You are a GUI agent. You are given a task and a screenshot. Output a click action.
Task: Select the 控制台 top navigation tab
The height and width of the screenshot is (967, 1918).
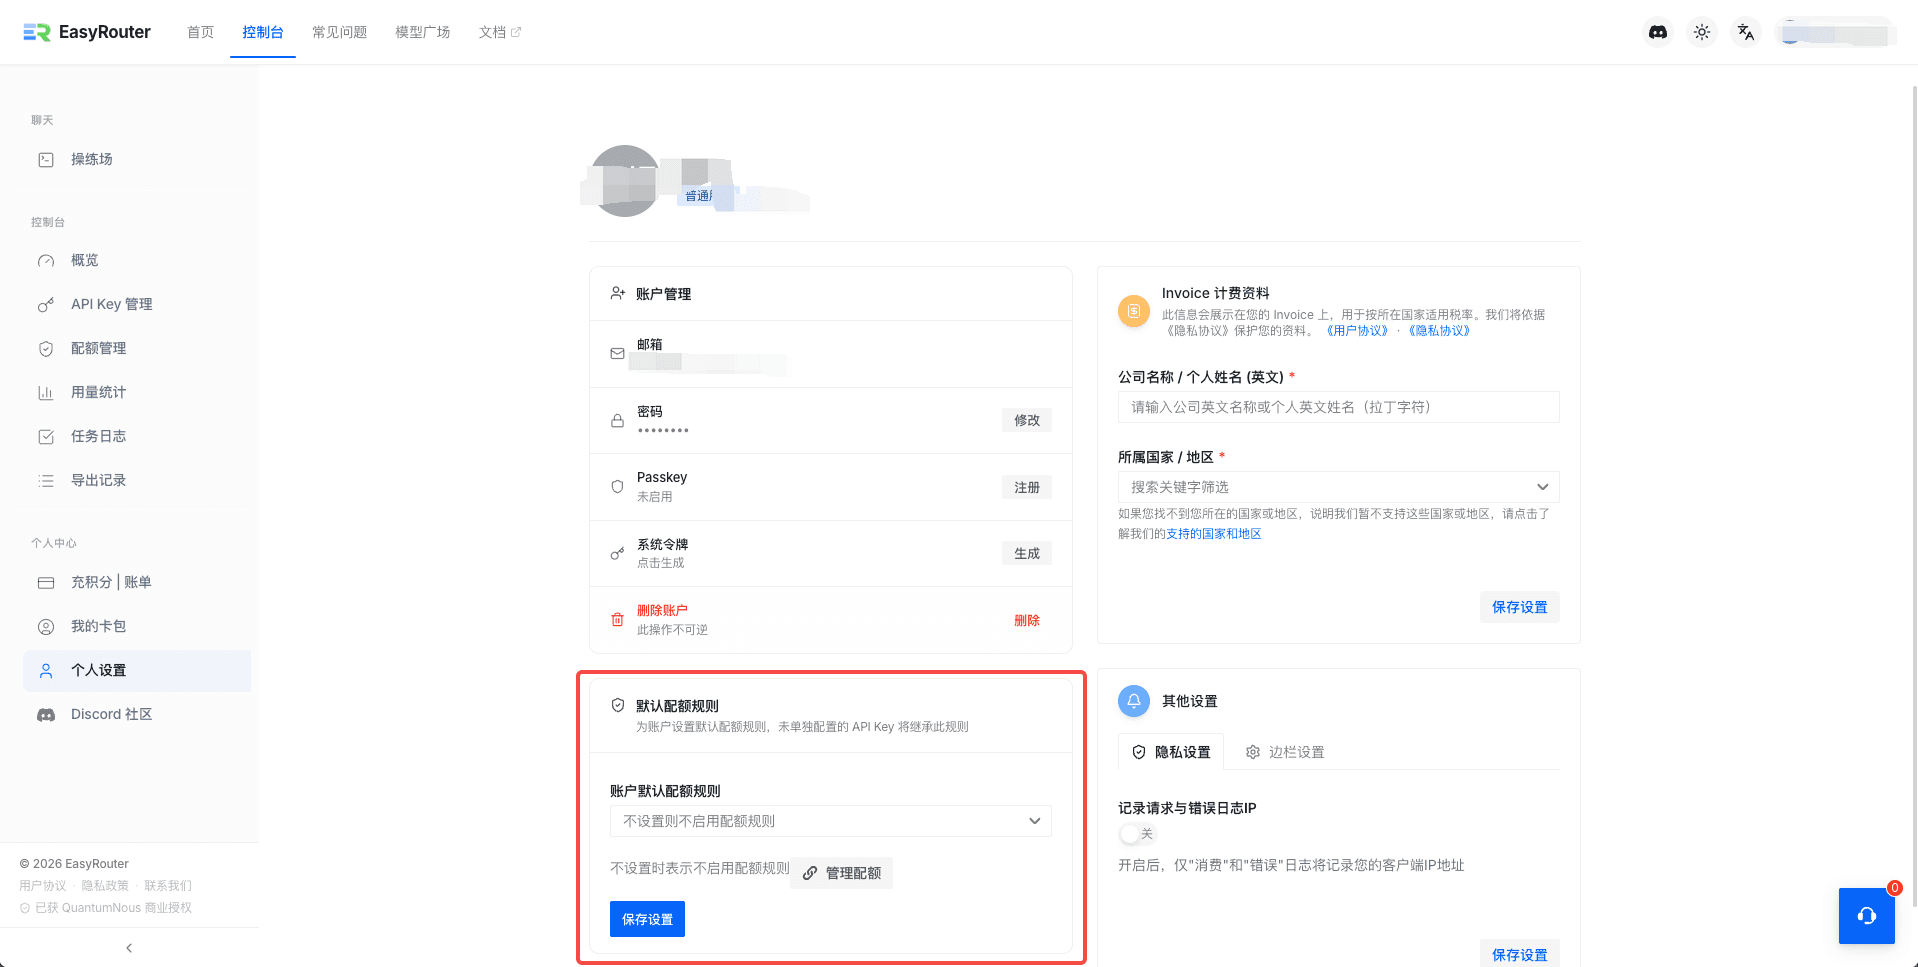click(263, 32)
